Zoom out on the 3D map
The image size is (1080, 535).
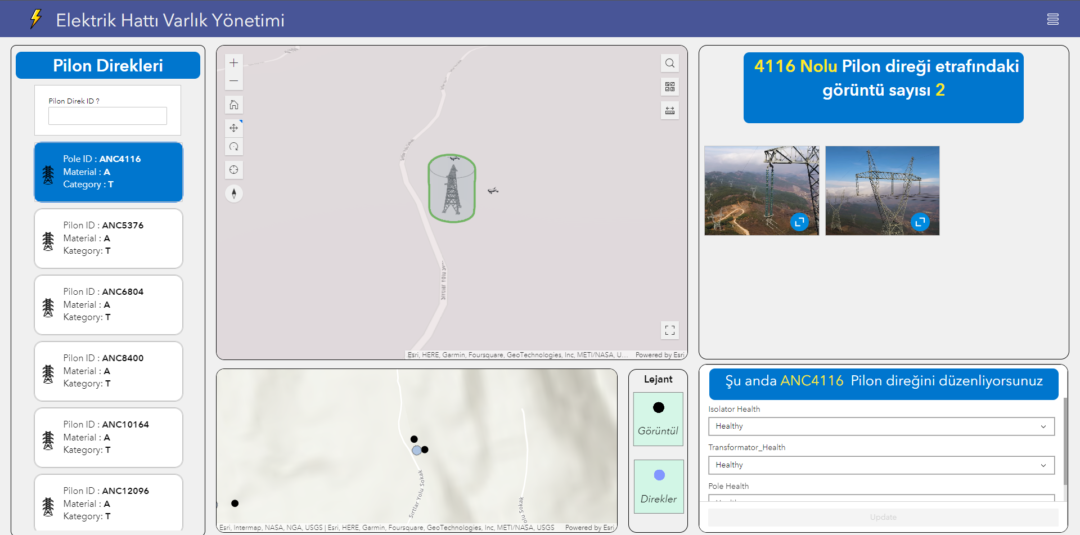coord(233,81)
